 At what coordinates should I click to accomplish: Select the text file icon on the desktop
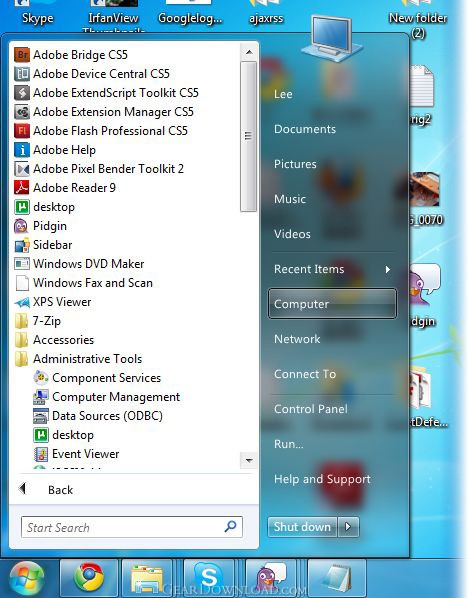coord(421,86)
